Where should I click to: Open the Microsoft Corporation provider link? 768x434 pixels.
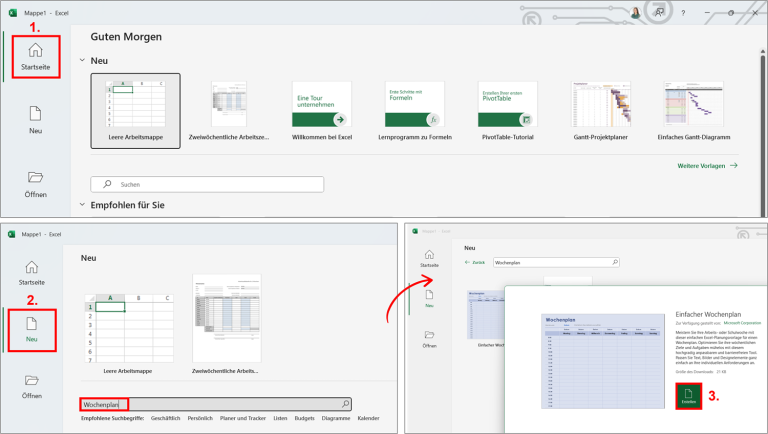(x=742, y=323)
